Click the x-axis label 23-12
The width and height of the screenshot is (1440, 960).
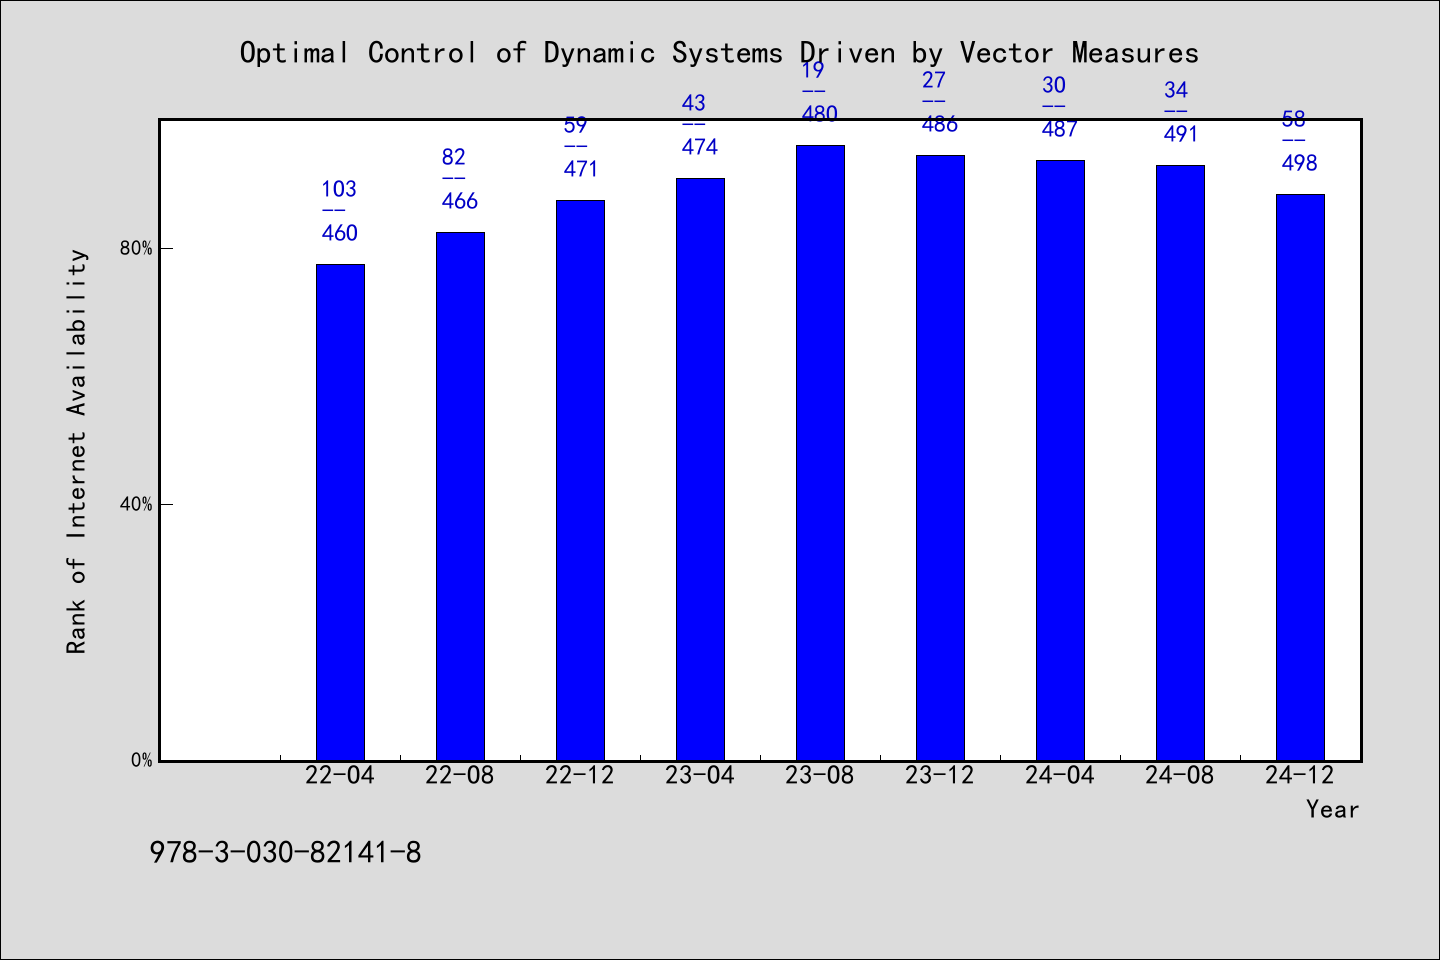point(940,775)
